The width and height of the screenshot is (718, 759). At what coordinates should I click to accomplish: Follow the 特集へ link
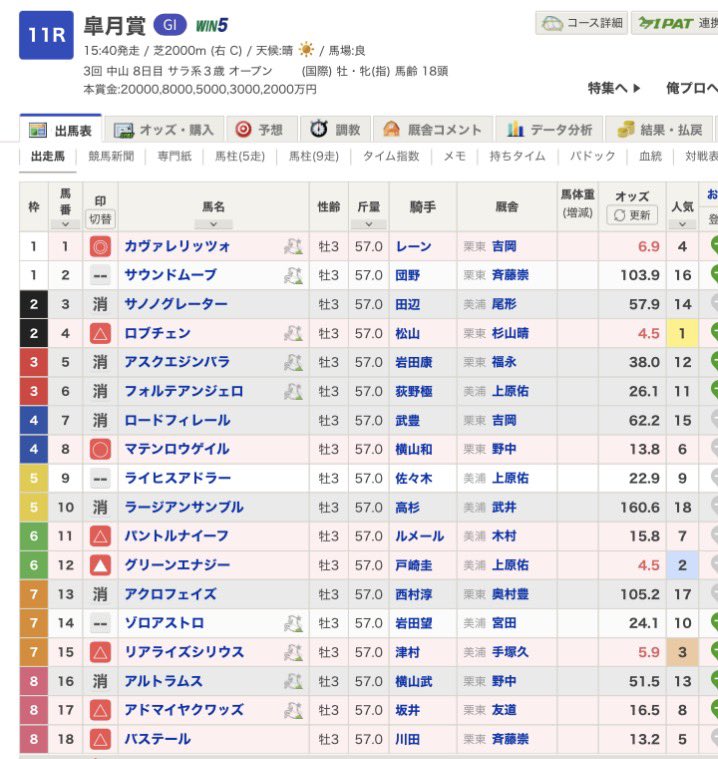pos(614,88)
